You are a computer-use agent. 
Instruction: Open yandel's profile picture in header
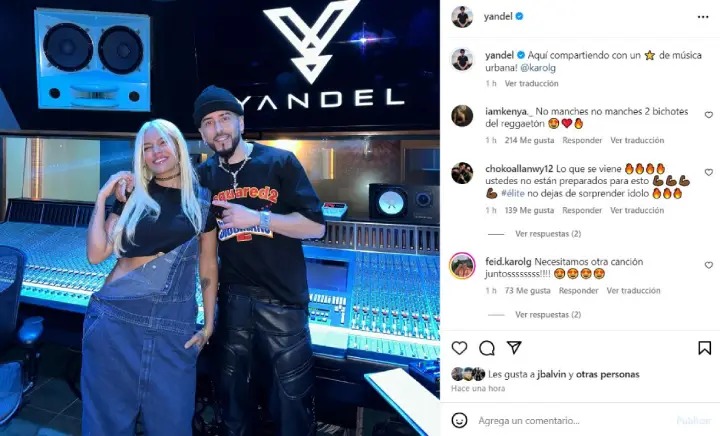[x=462, y=17]
